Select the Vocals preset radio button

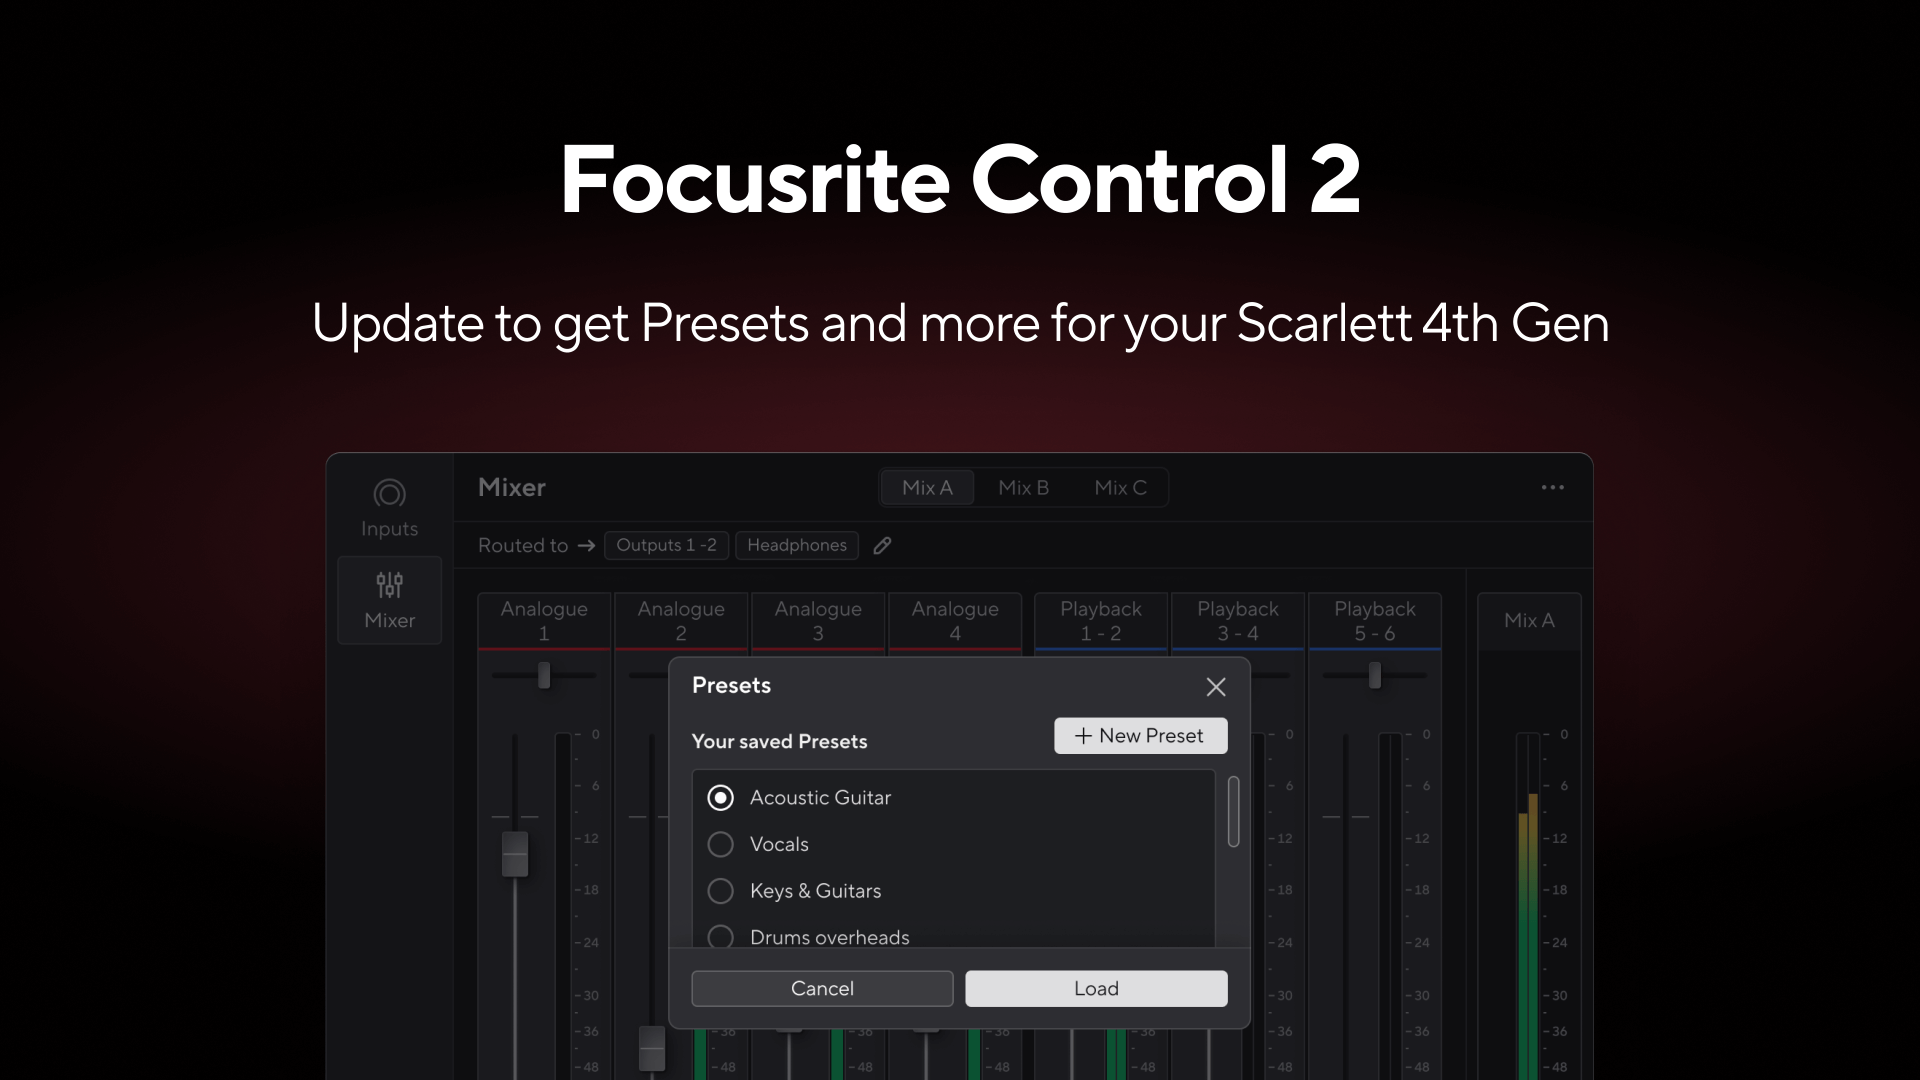click(720, 844)
